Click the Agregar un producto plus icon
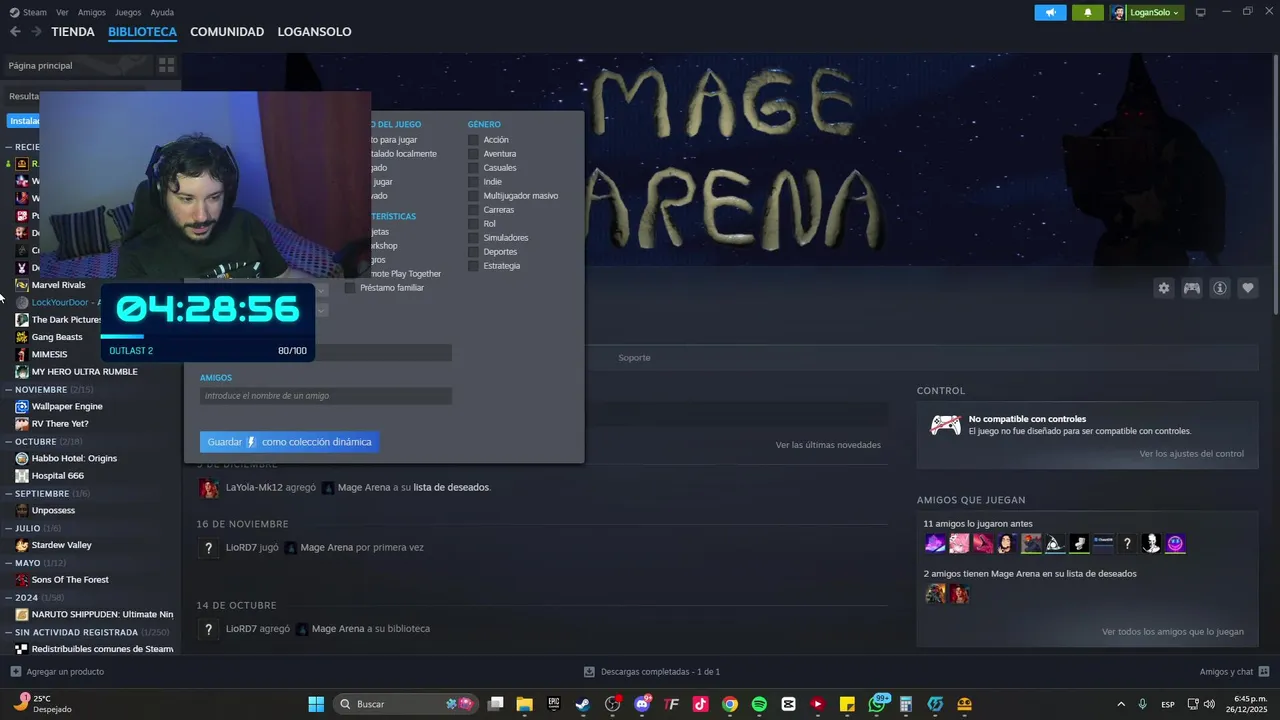The height and width of the screenshot is (720, 1280). [15, 672]
